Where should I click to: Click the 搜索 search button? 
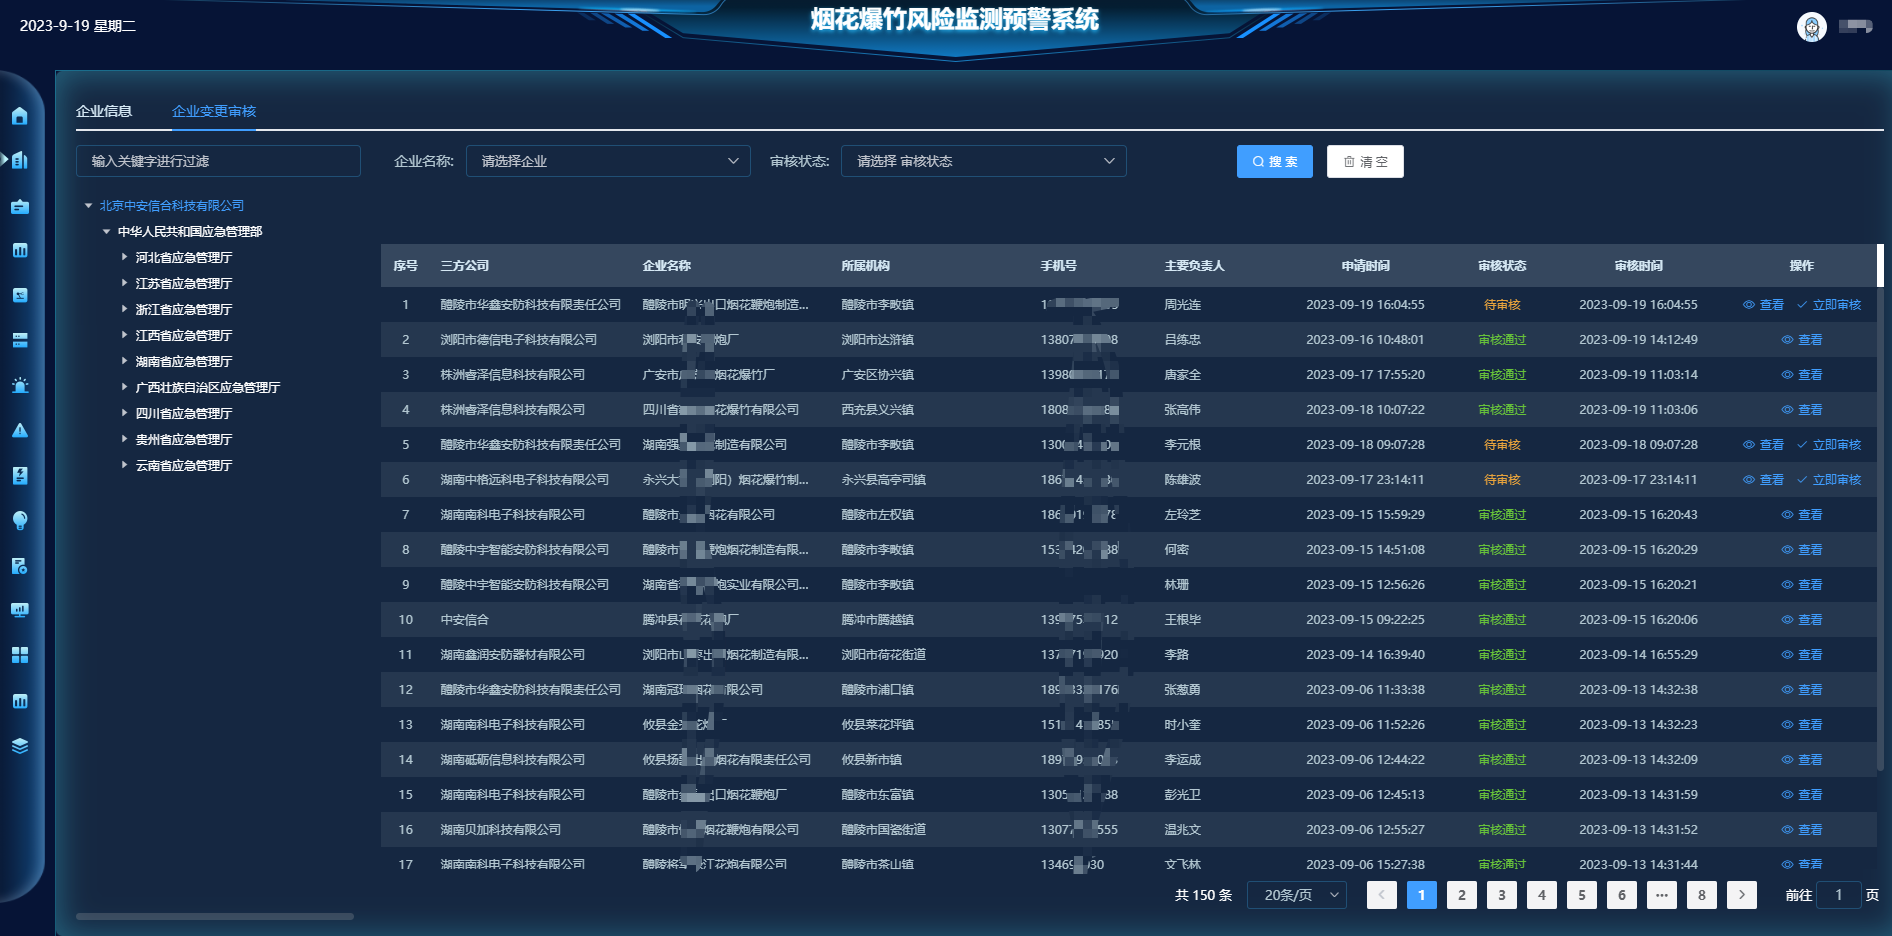click(x=1275, y=161)
